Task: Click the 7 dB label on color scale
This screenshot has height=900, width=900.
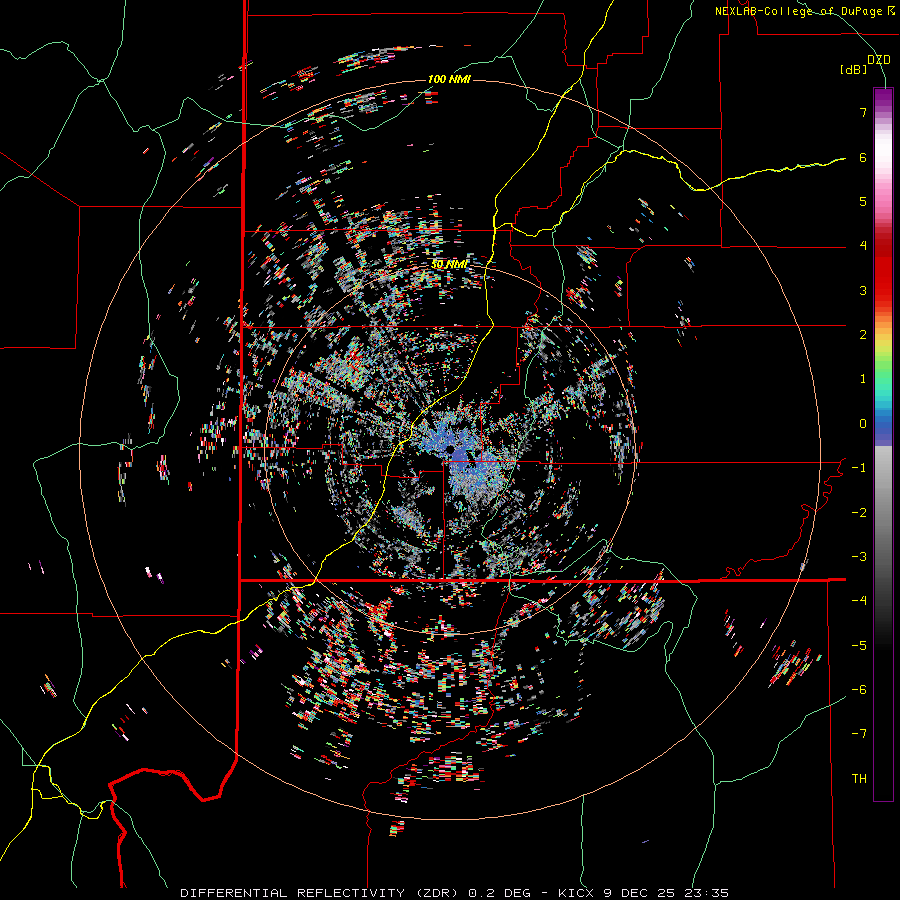Action: click(863, 112)
